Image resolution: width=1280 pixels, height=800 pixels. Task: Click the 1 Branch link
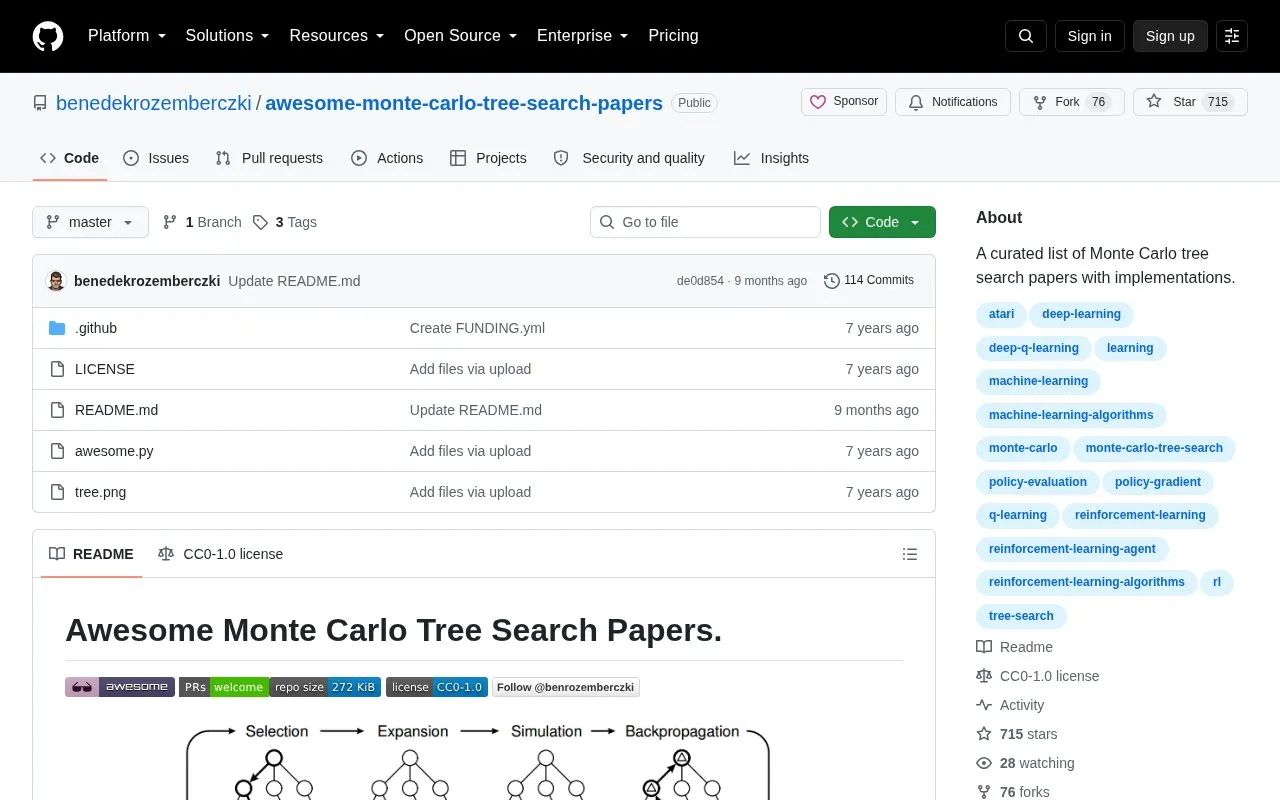[202, 222]
